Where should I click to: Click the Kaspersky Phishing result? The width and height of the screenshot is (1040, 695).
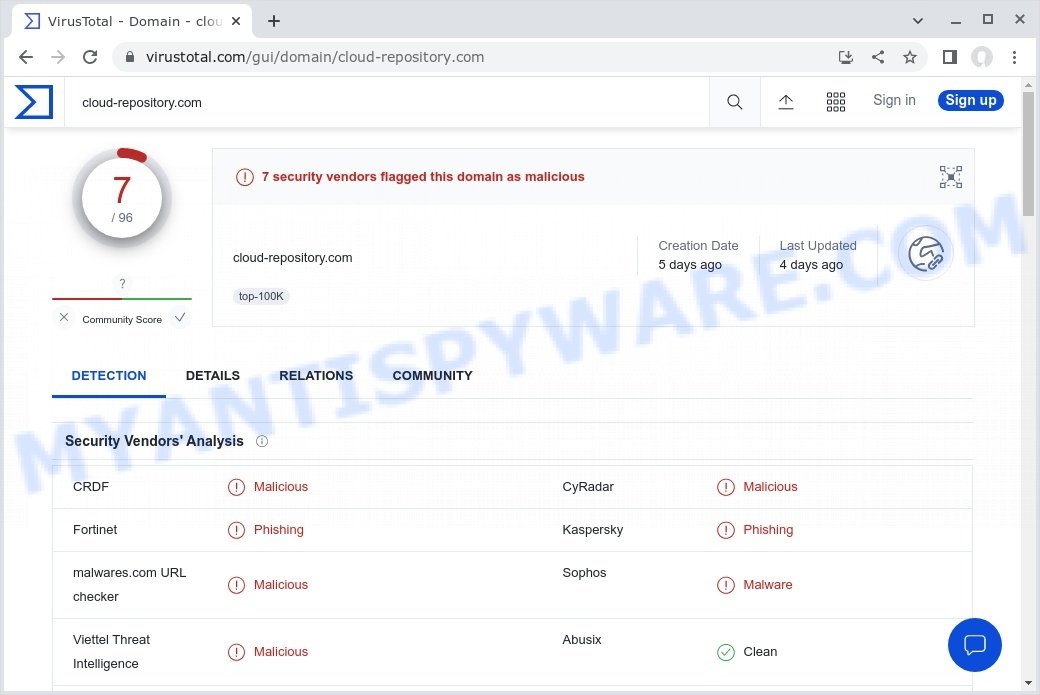pos(768,530)
